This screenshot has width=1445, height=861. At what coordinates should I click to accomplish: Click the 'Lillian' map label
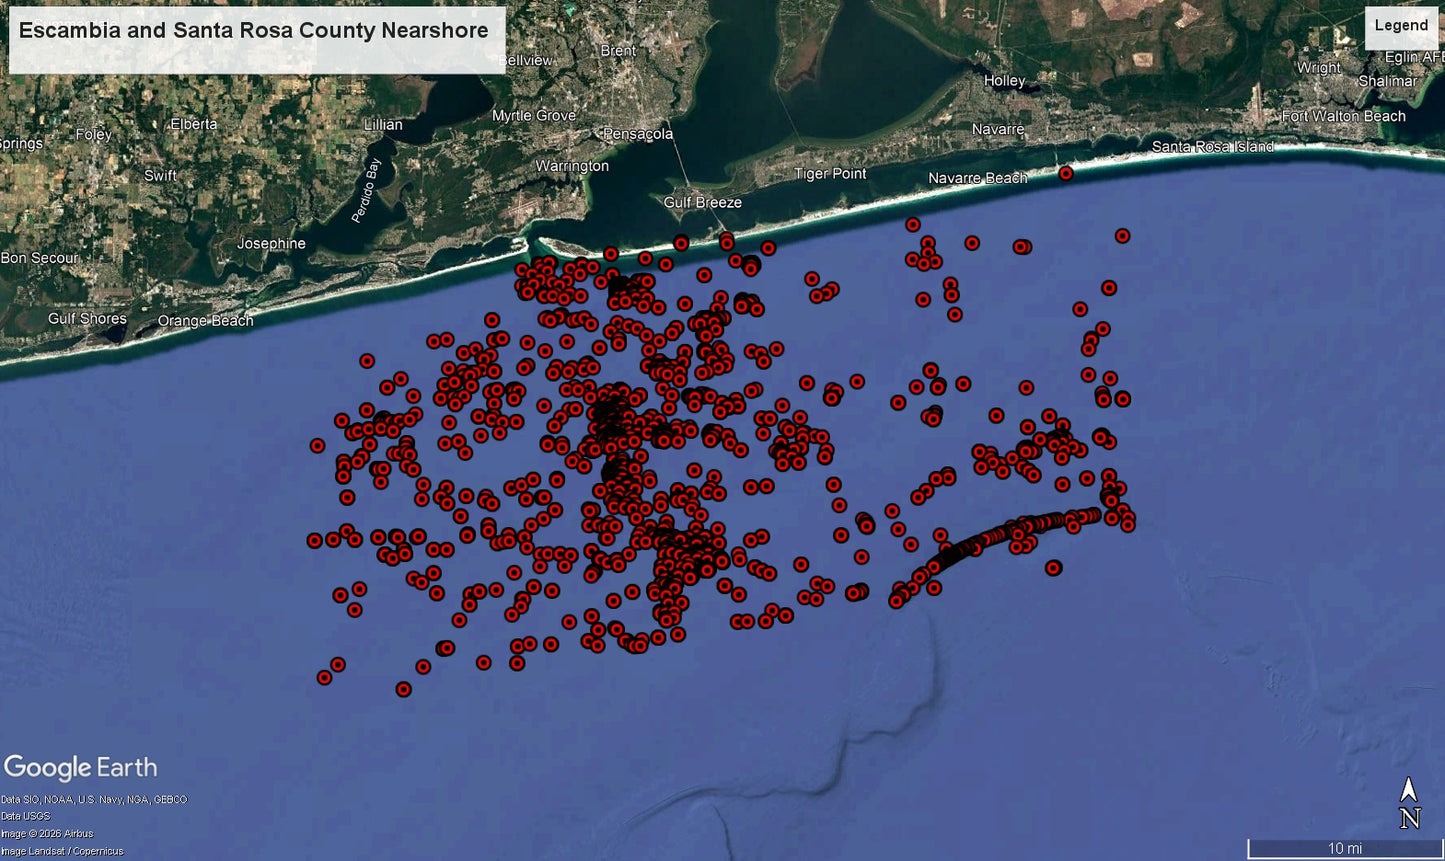pos(383,125)
